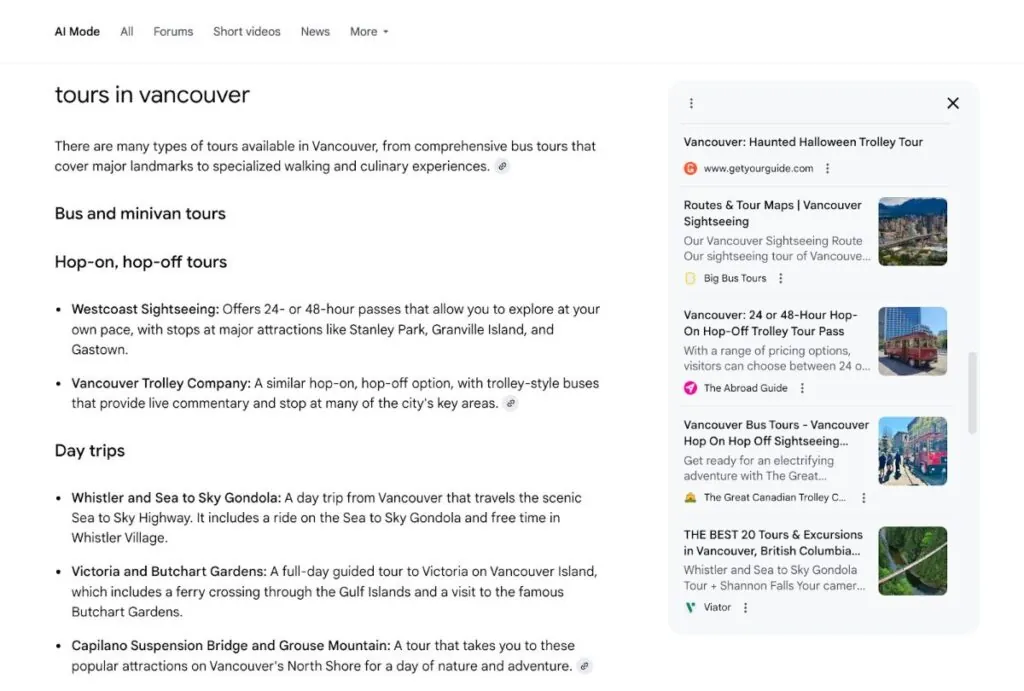This screenshot has height=691, width=1024.
Task: Click the 'Westcoast Sightseeing:' bold text
Action: (145, 309)
